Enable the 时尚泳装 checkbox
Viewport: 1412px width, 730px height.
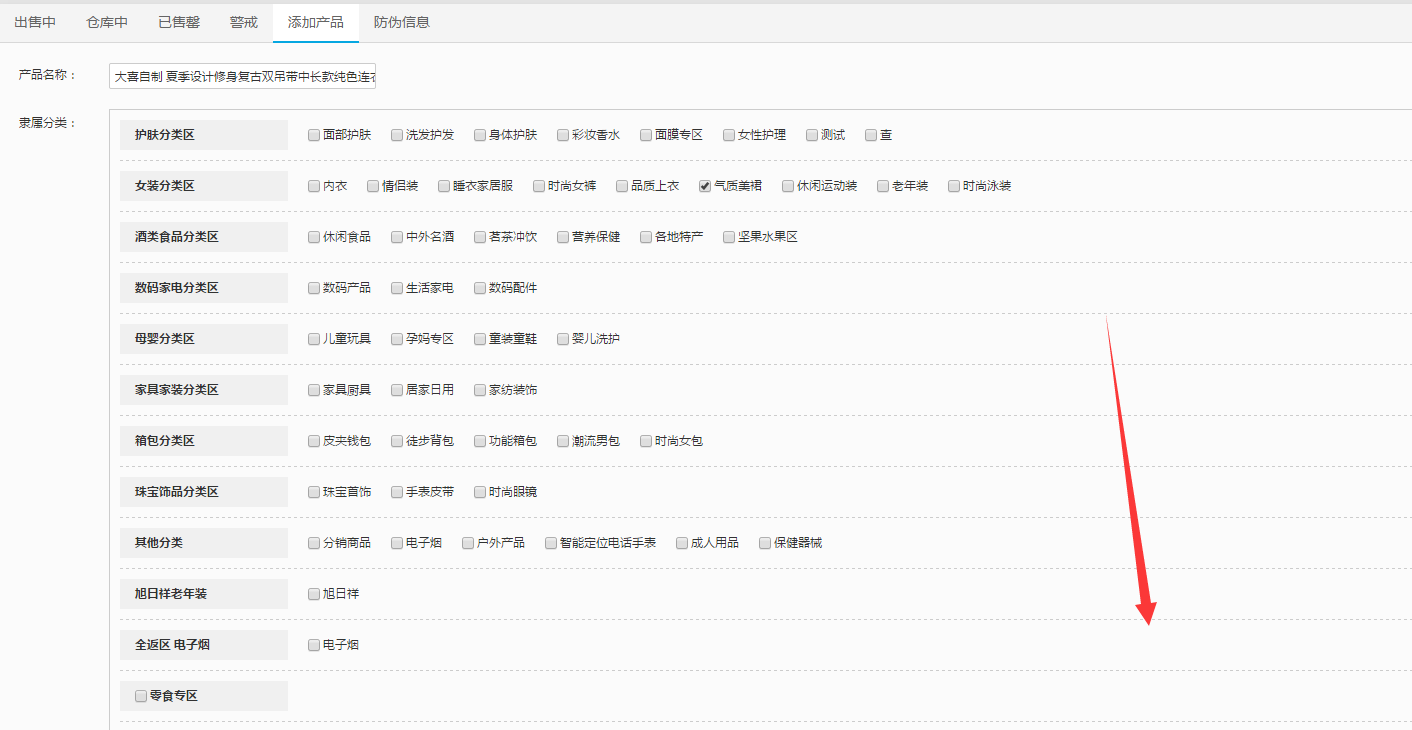point(954,186)
